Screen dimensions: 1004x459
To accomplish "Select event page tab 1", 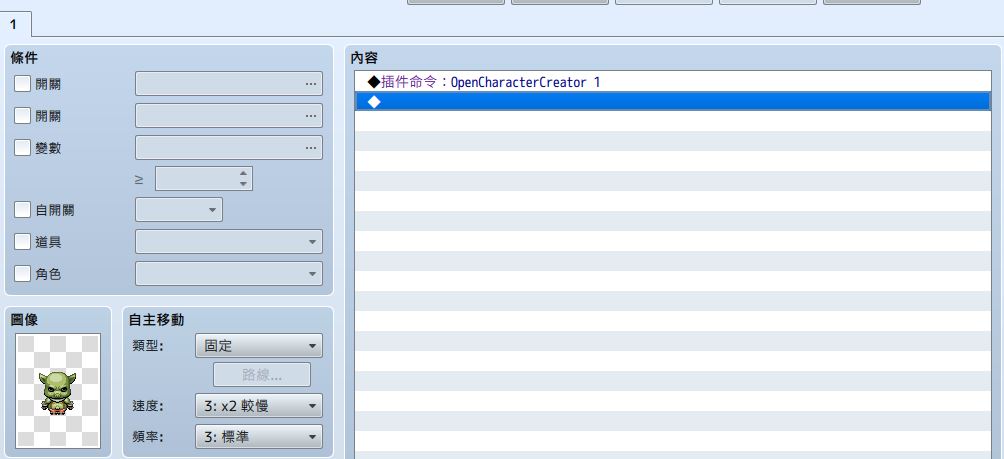I will (x=15, y=25).
